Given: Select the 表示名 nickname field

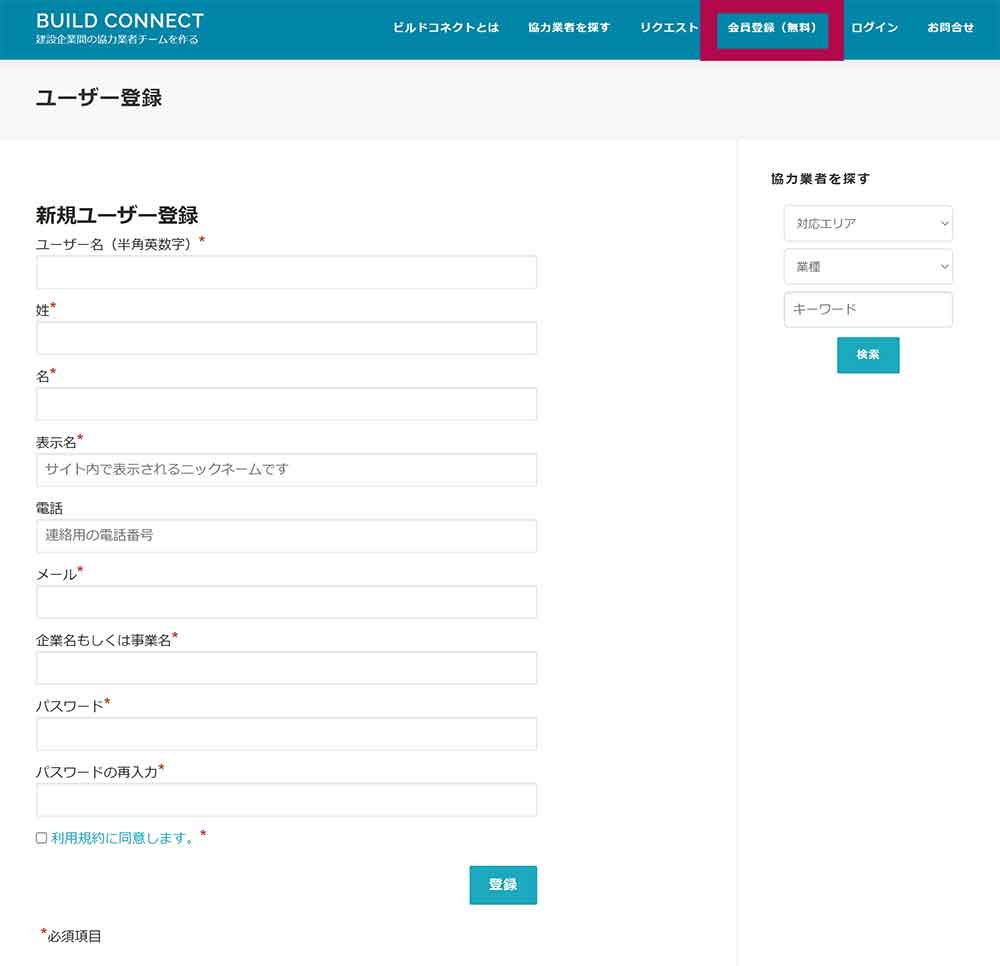Looking at the screenshot, I should coord(285,470).
